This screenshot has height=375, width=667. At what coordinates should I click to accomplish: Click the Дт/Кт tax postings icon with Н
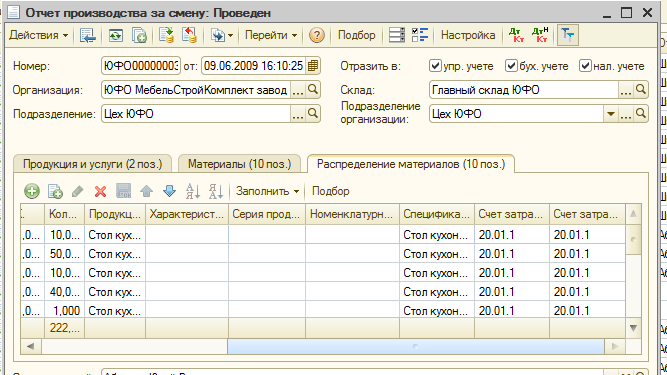[x=540, y=35]
